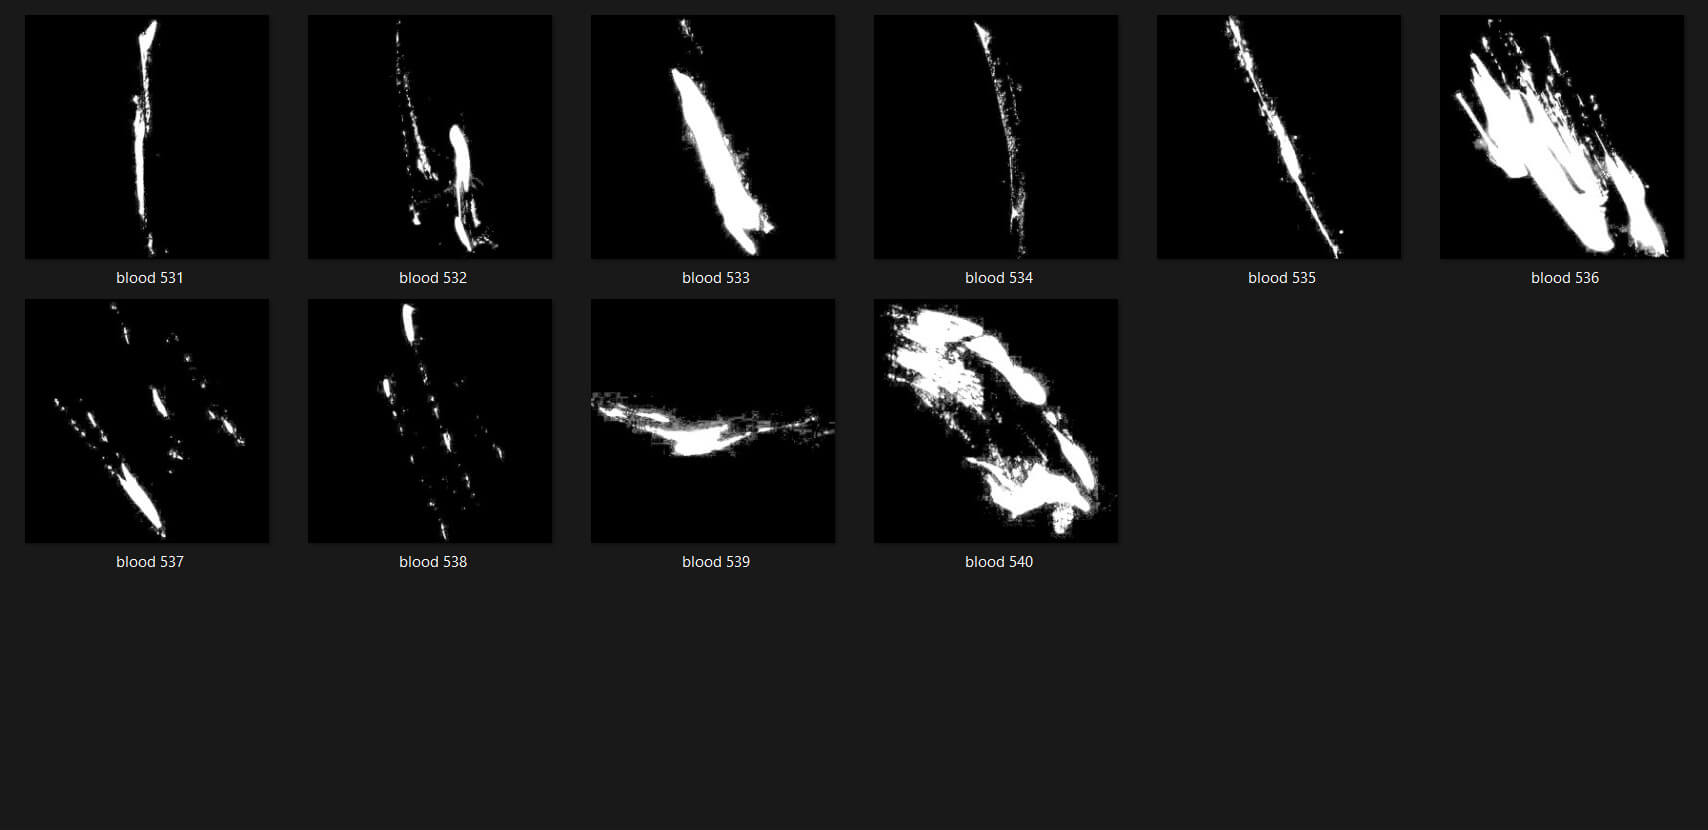The image size is (1708, 830).
Task: Click the "blood 540" file name label
Action: pyautogui.click(x=999, y=562)
